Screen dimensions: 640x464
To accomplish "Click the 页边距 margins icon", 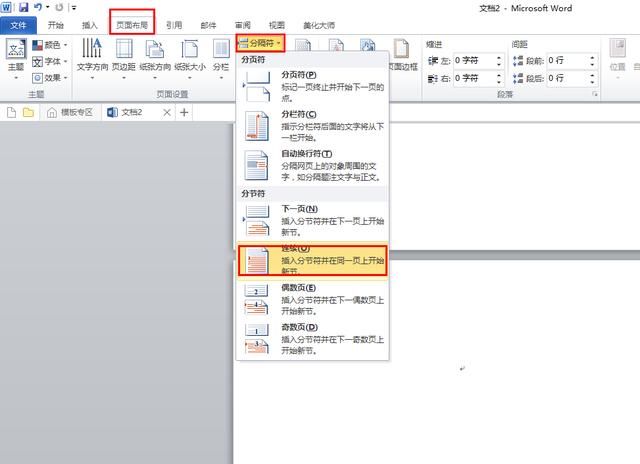I will click(124, 48).
